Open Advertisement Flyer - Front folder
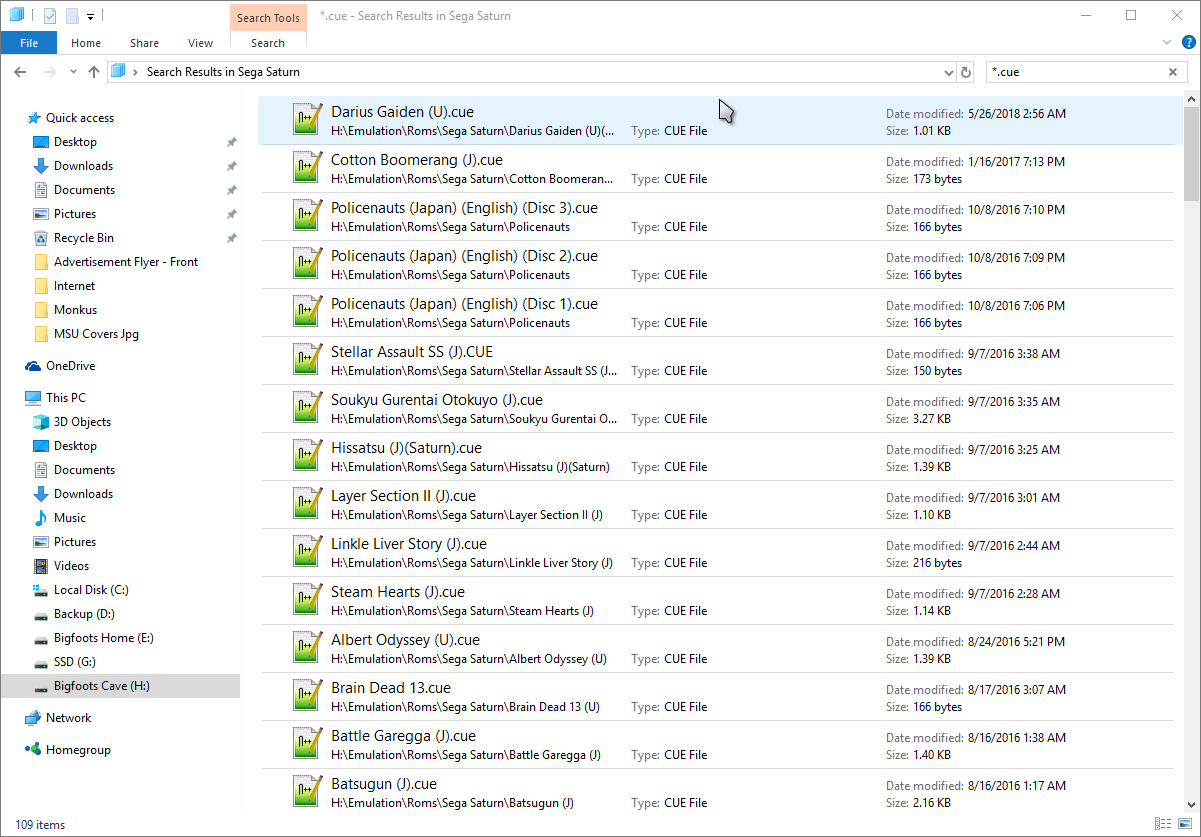1201x837 pixels. [x=126, y=262]
